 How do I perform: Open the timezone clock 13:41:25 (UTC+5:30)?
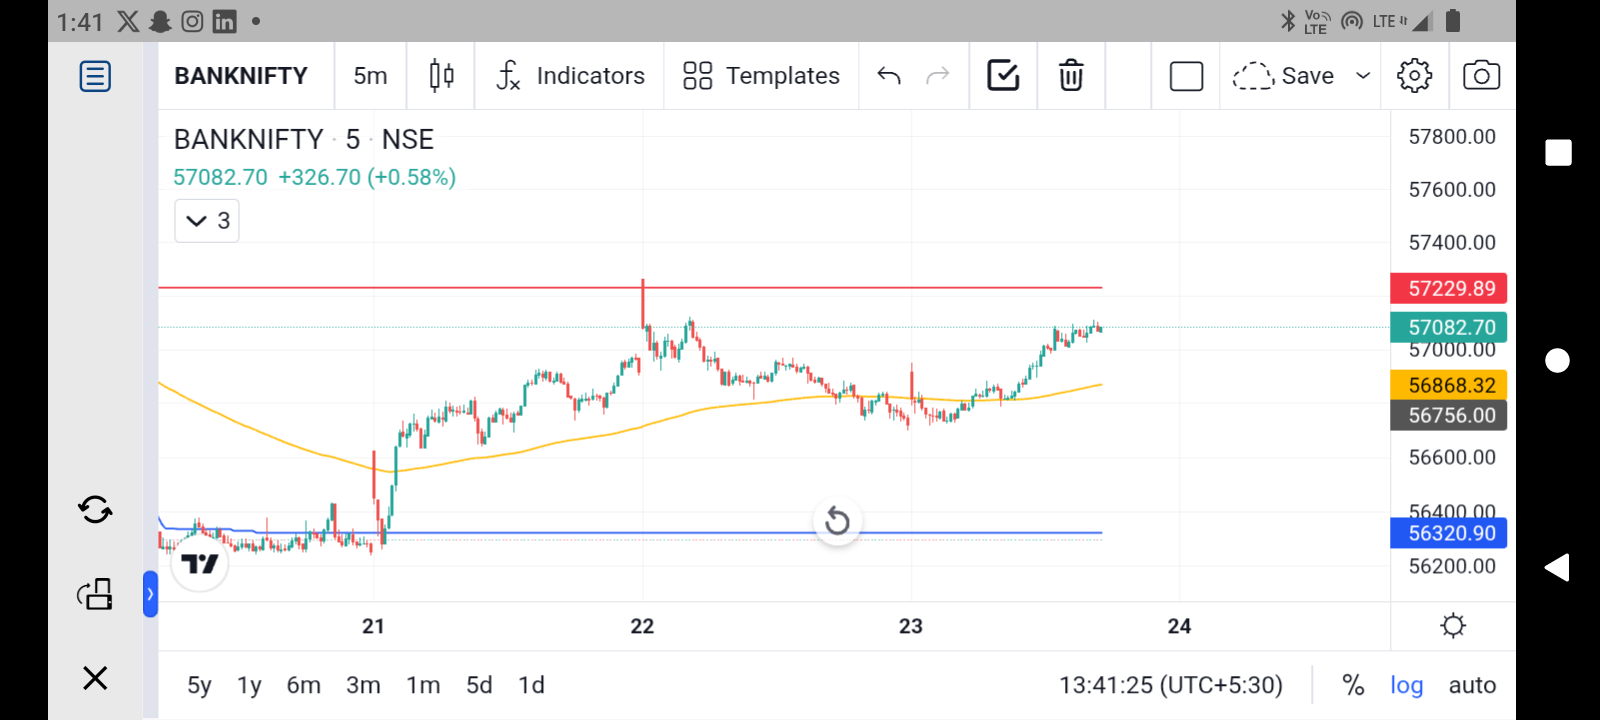tap(1171, 685)
